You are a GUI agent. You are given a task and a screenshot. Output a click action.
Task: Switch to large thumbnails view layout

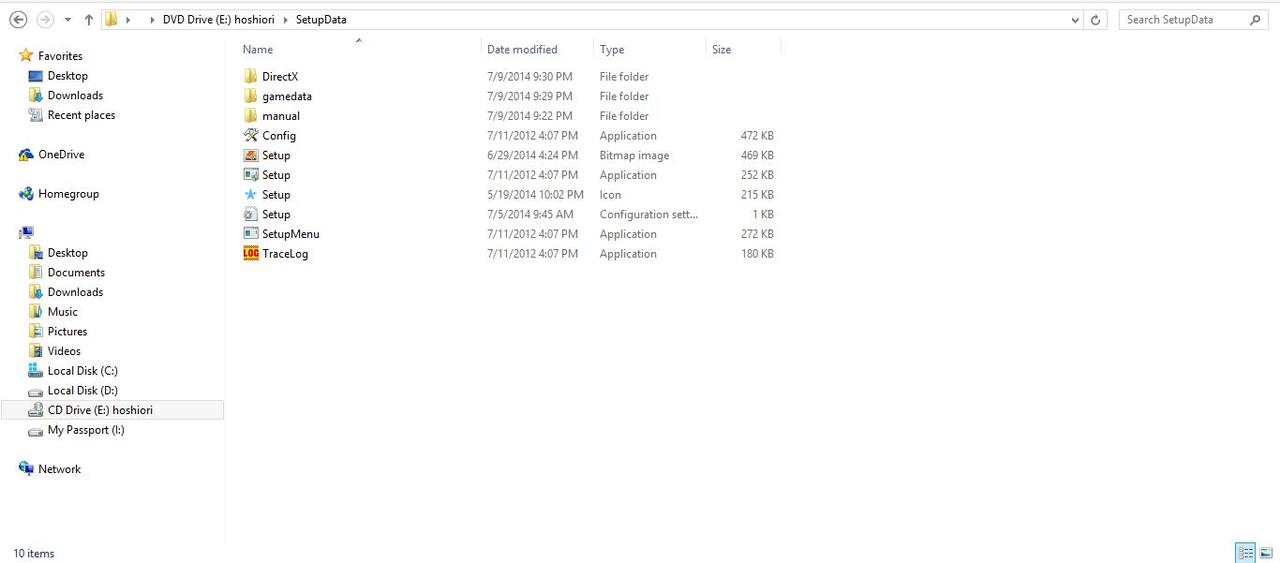coord(1266,553)
